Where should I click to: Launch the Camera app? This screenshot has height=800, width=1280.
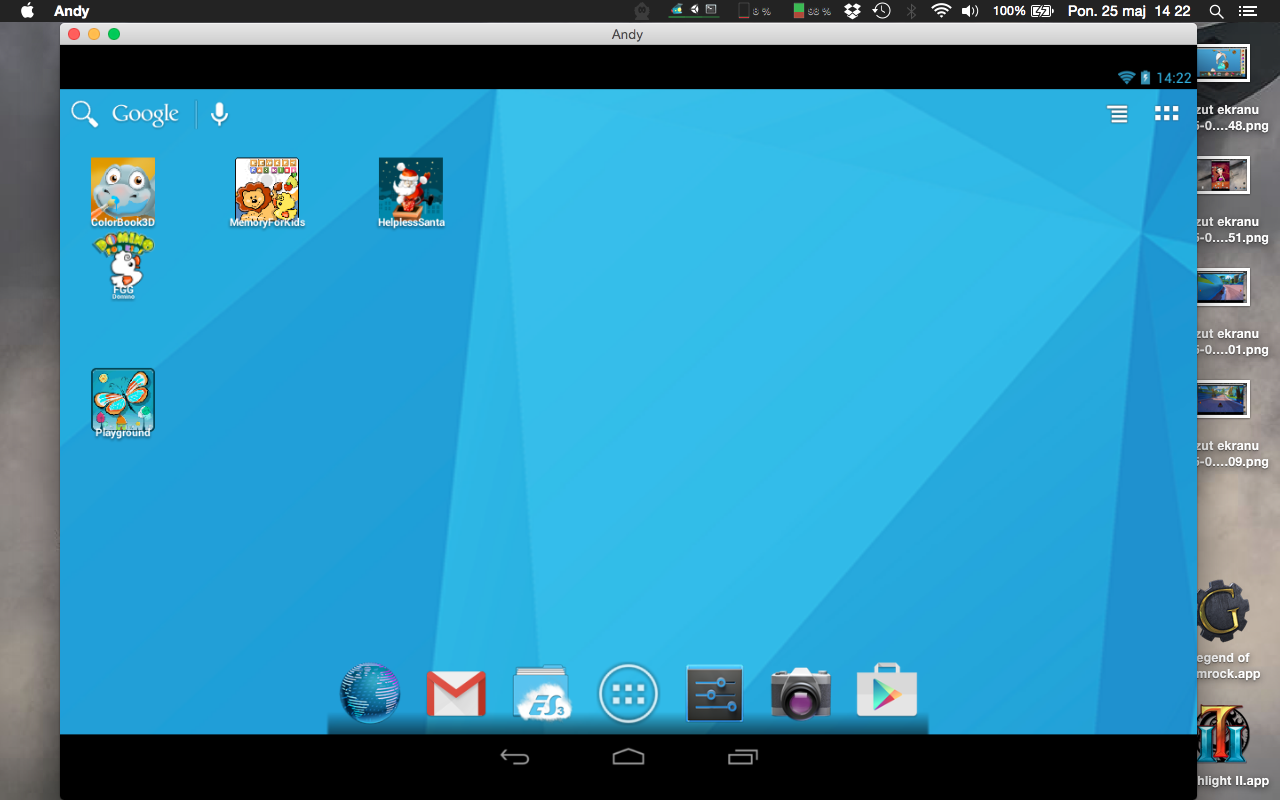click(x=800, y=693)
